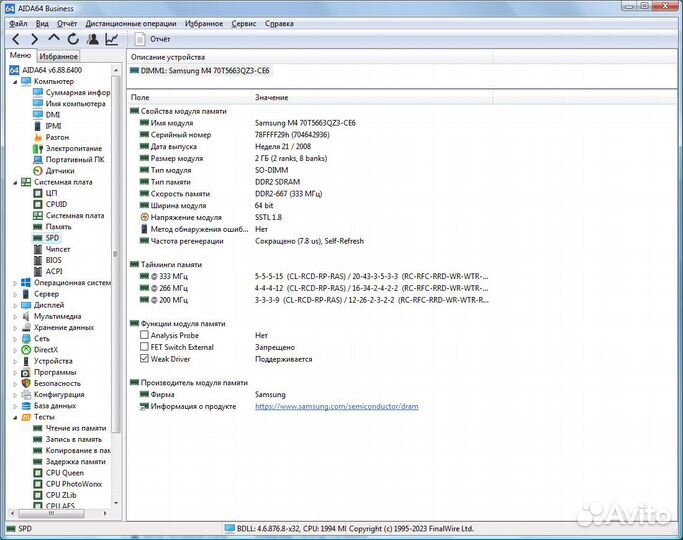
Task: Expand the Дисплей tree node
Action: [15, 305]
